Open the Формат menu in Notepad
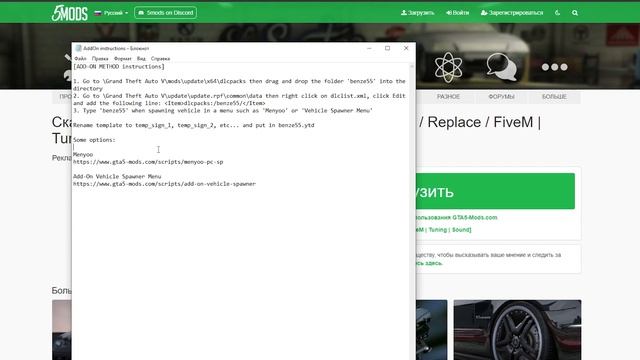This screenshot has width=640, height=360. 122,59
